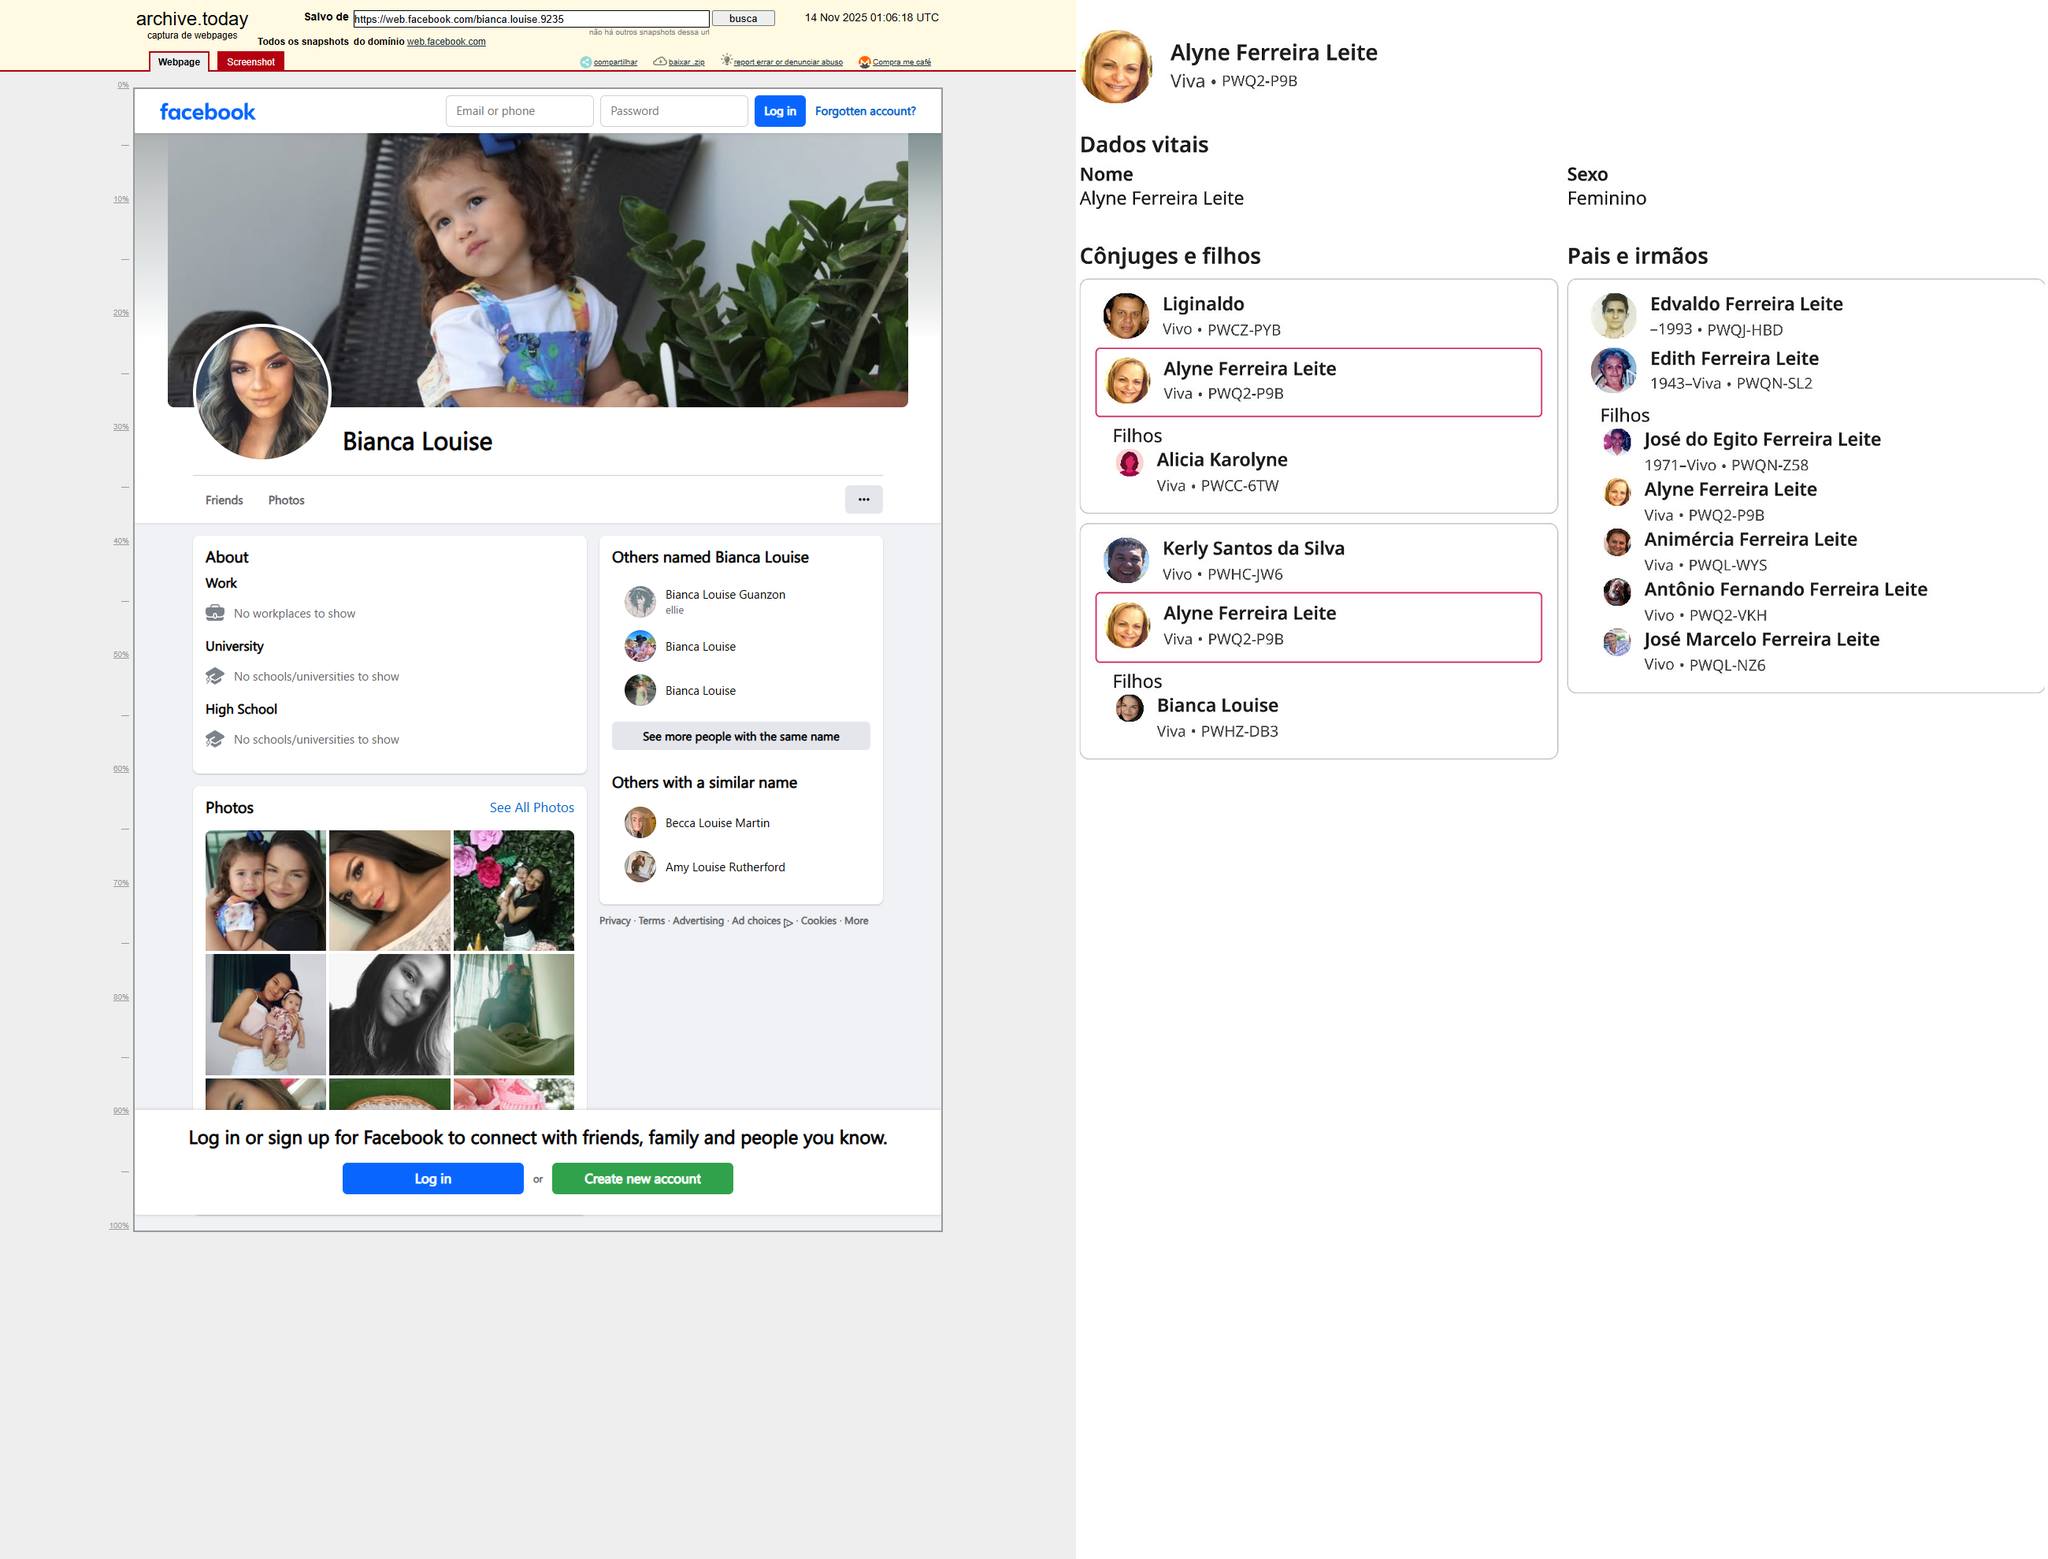Focus the Email or phone field
This screenshot has width=2048, height=1559.
519,111
